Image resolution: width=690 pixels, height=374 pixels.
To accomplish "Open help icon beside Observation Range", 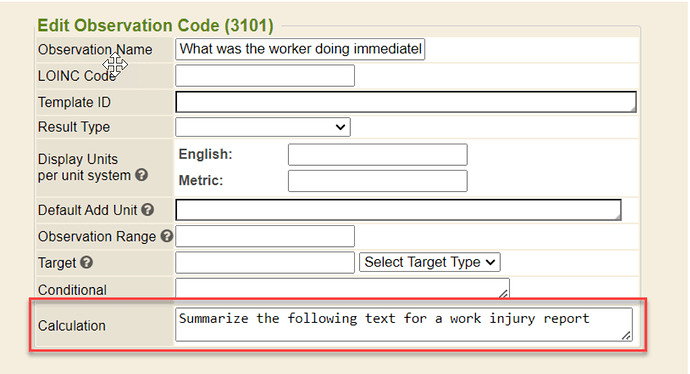I will click(x=166, y=236).
